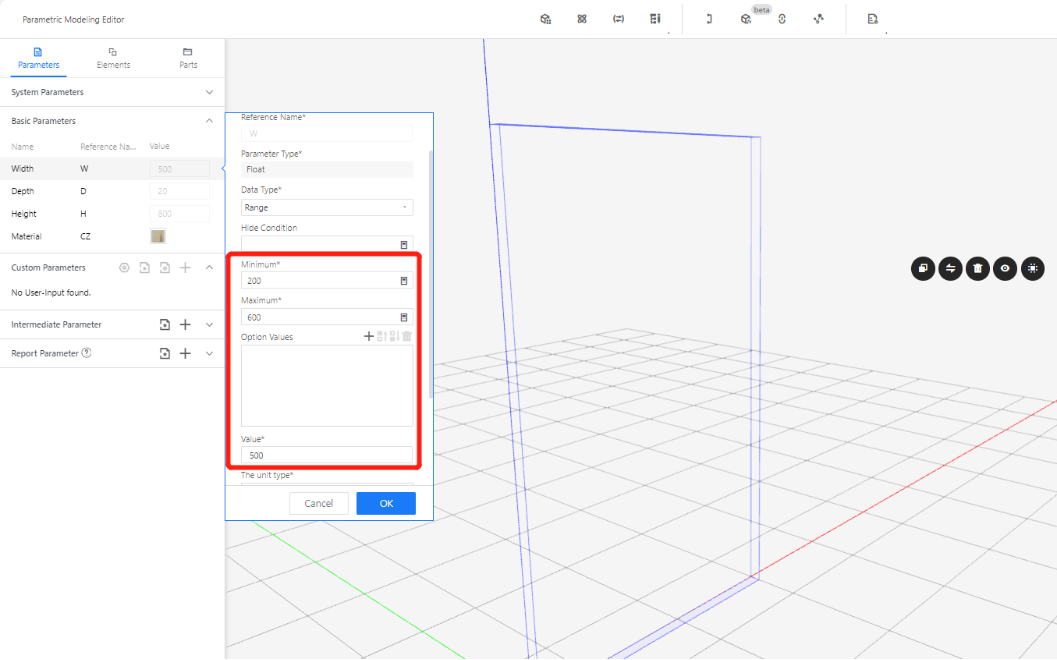1057x660 pixels.
Task: Click the formula icon in Minimum field
Action: [x=404, y=281]
